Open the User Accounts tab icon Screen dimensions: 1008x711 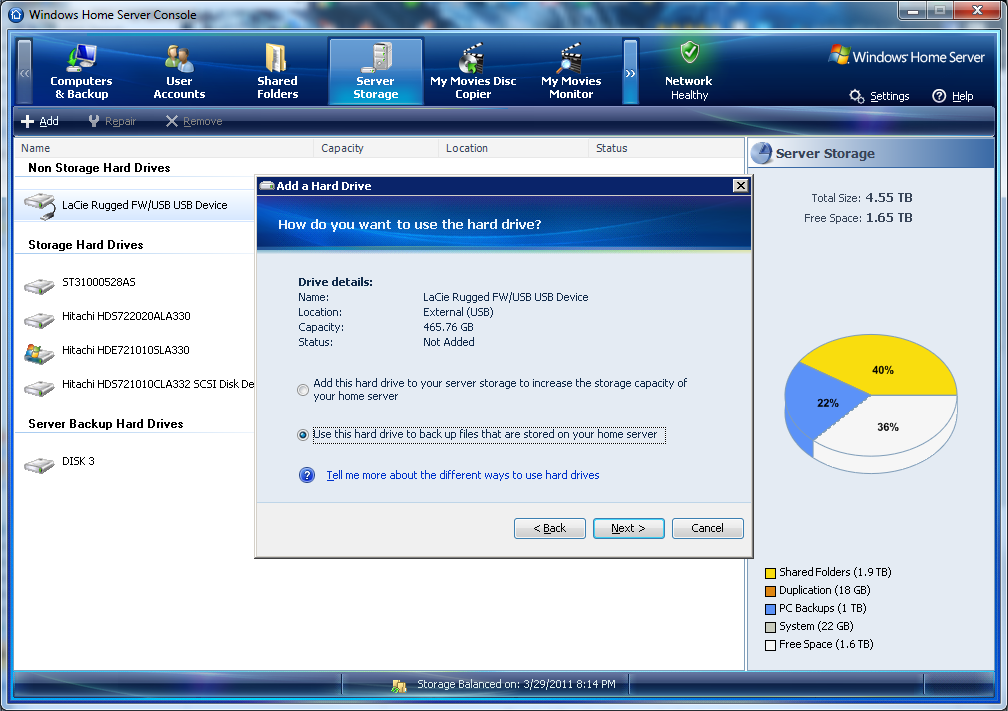[x=179, y=58]
